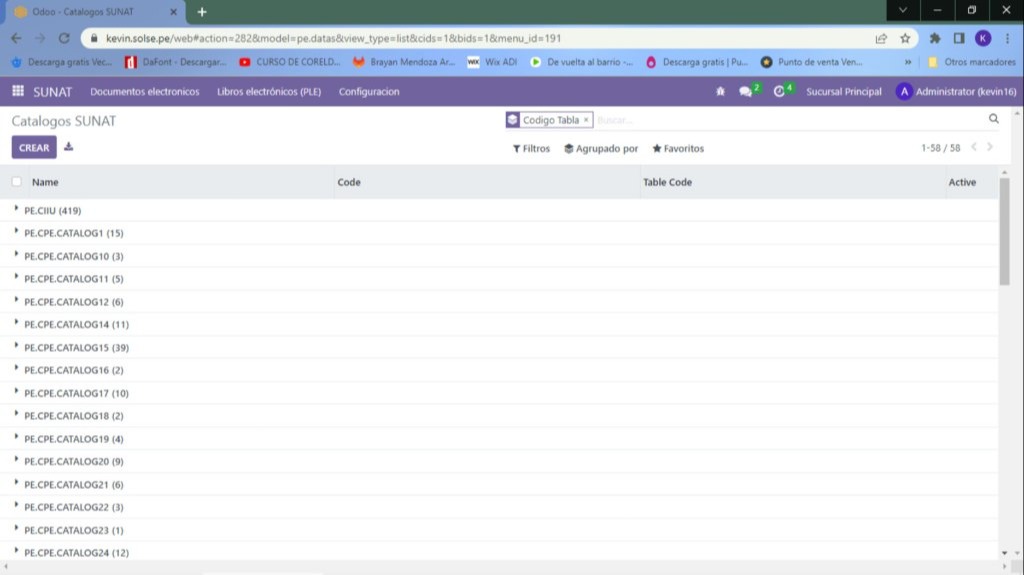
Task: Open the Odoo apps grid menu
Action: [x=18, y=92]
